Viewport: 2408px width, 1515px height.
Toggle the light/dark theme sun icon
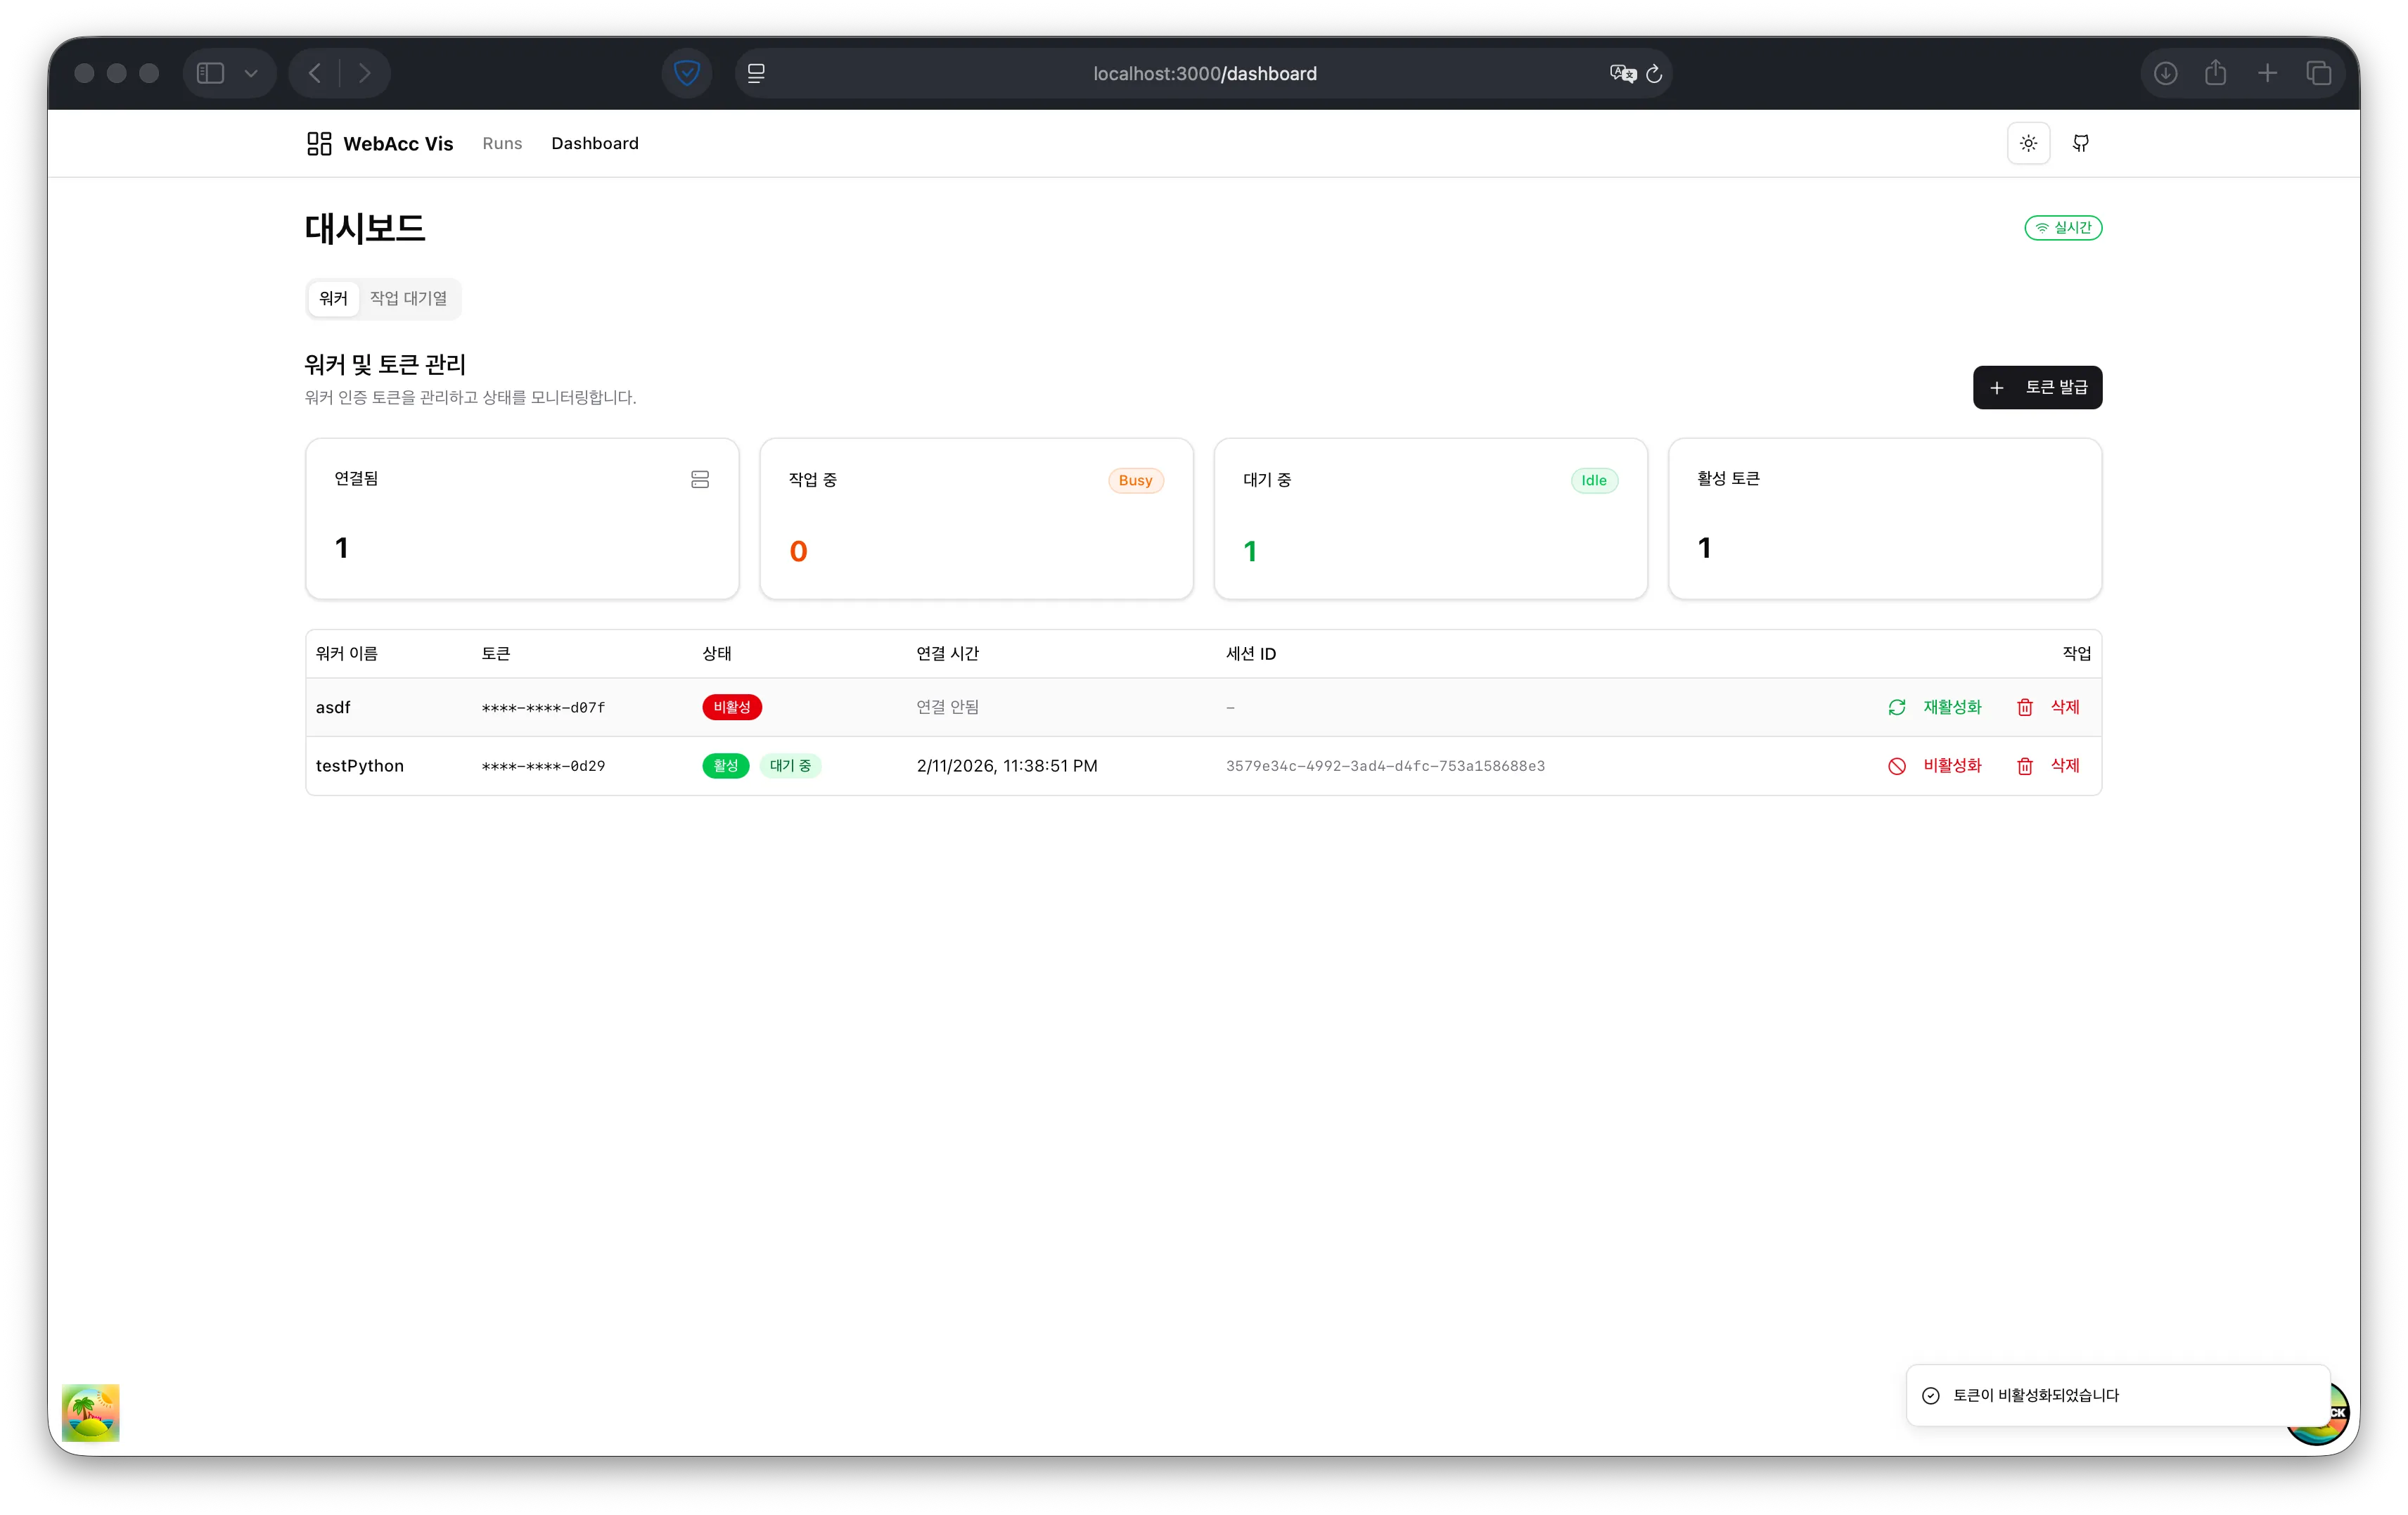click(2028, 143)
